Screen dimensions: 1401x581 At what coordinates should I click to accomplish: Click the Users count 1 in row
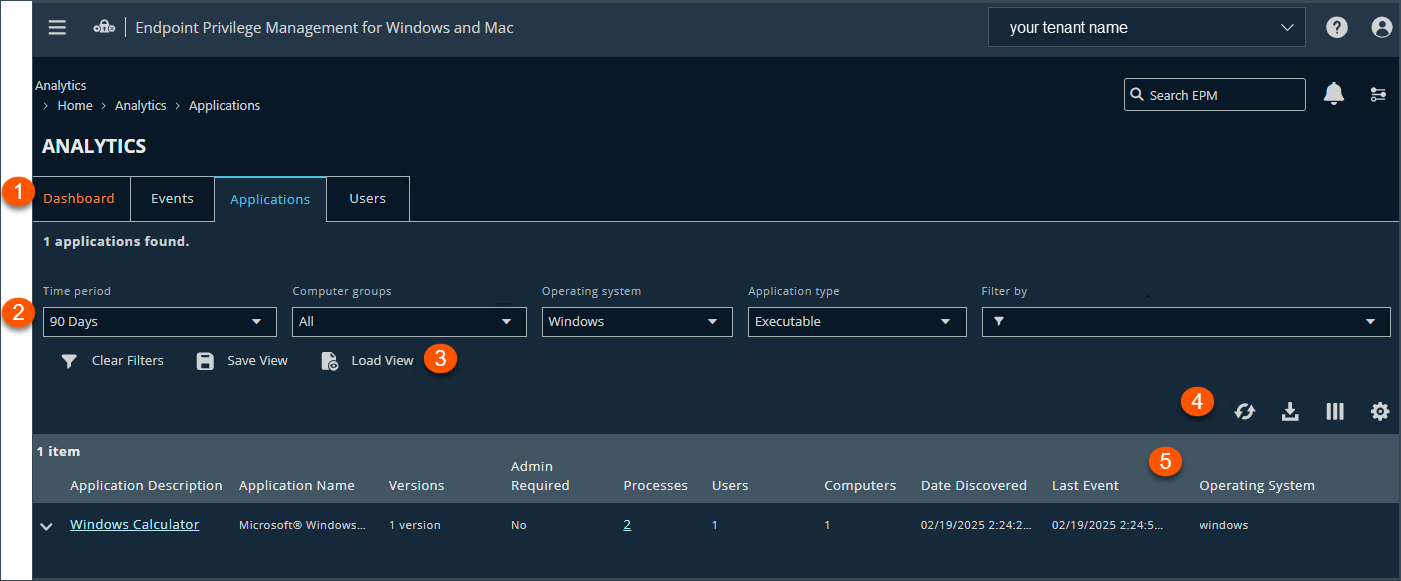tap(714, 525)
